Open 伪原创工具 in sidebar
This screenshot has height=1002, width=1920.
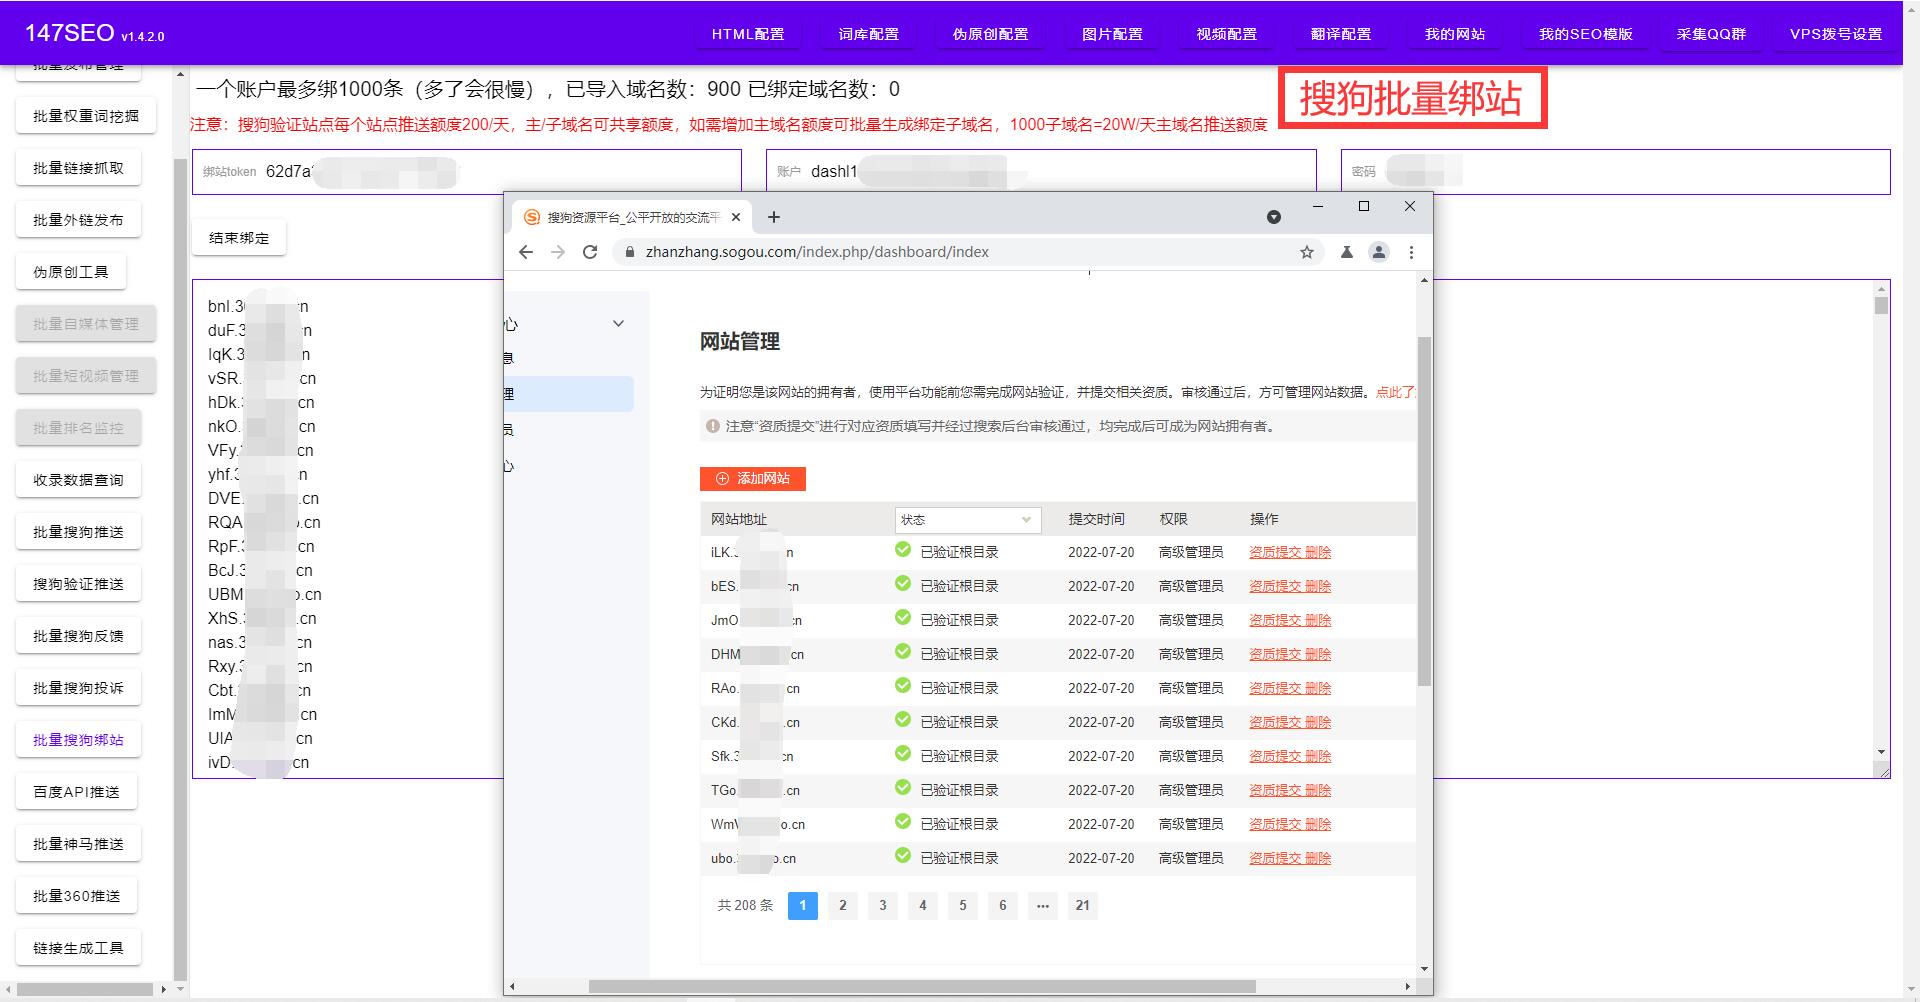pos(71,272)
